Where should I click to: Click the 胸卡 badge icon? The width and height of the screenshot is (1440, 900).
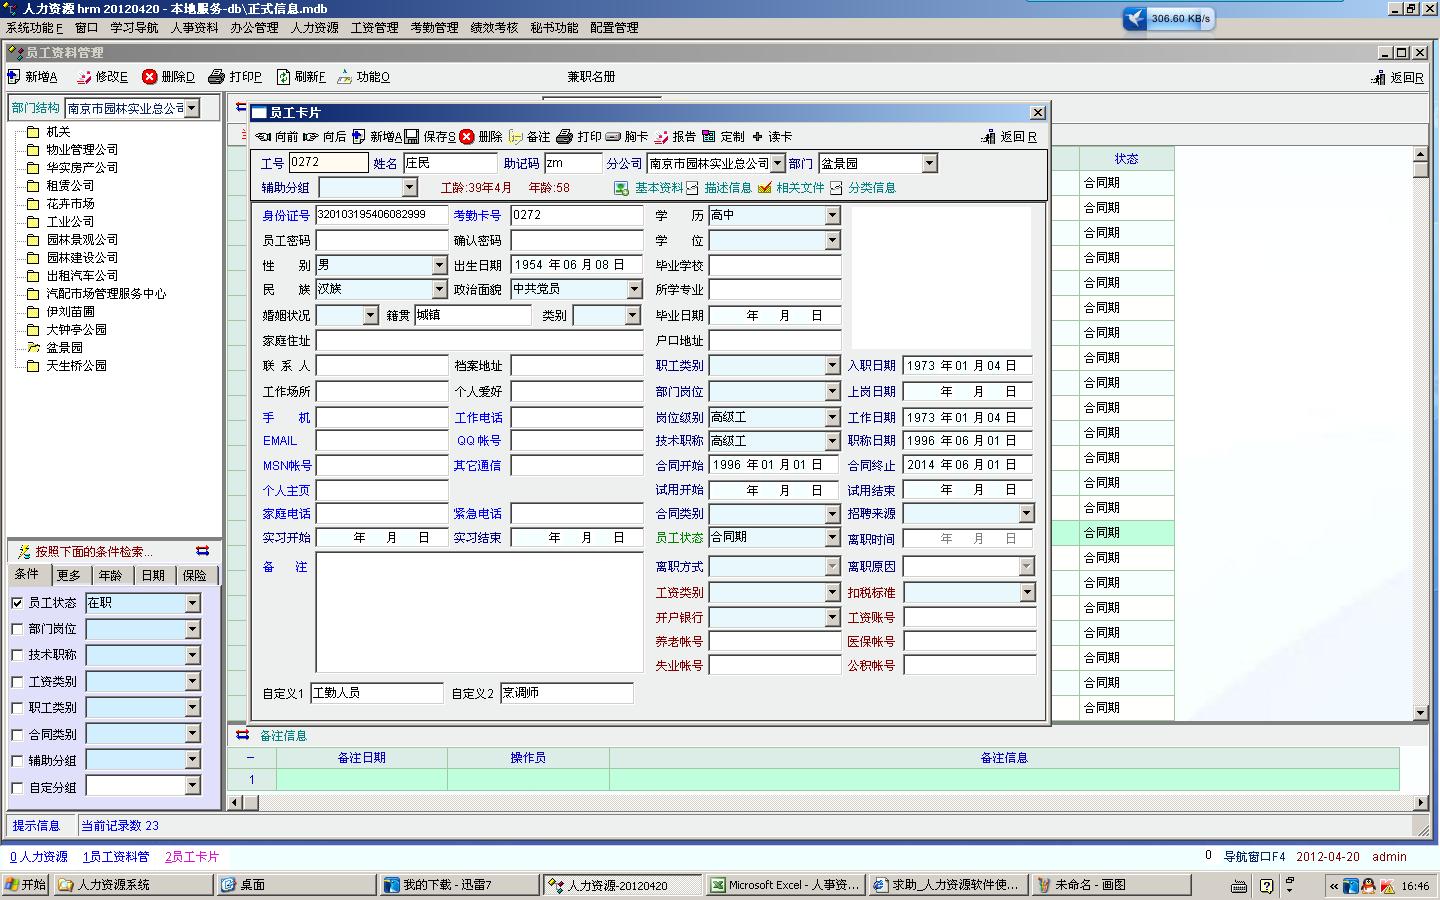613,137
